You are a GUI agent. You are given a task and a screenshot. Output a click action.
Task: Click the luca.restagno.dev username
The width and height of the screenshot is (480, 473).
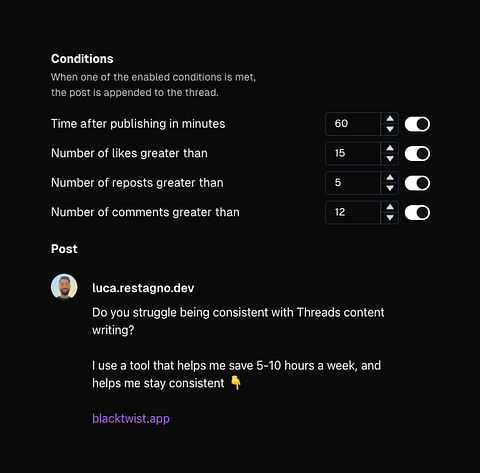click(x=143, y=288)
